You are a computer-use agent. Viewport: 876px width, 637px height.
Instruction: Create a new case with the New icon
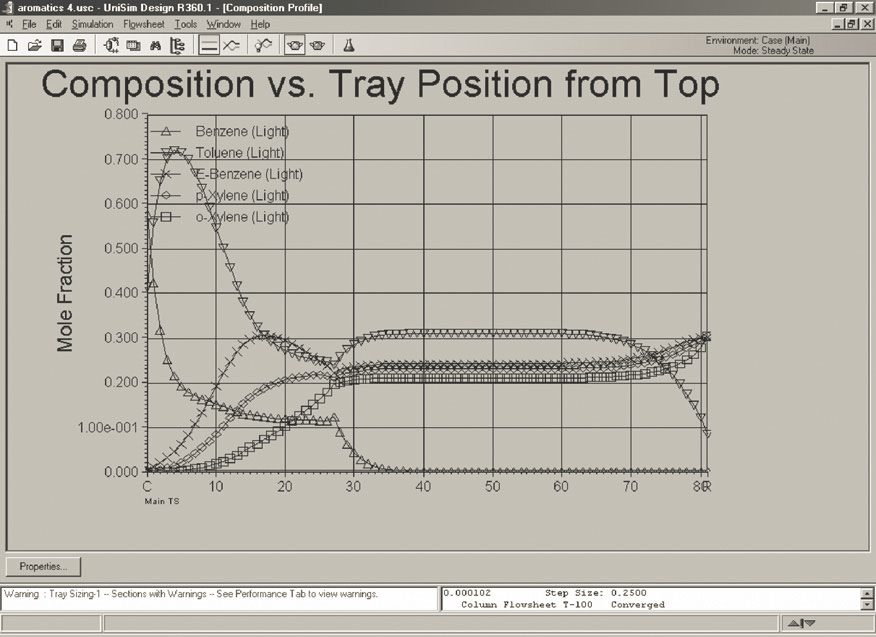pyautogui.click(x=13, y=45)
